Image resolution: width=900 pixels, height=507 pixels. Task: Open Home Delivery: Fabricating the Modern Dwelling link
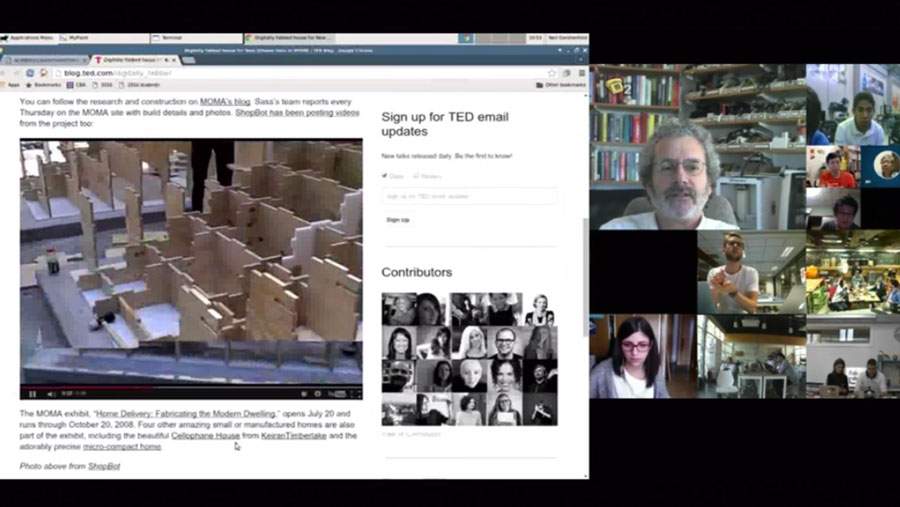coord(185,413)
